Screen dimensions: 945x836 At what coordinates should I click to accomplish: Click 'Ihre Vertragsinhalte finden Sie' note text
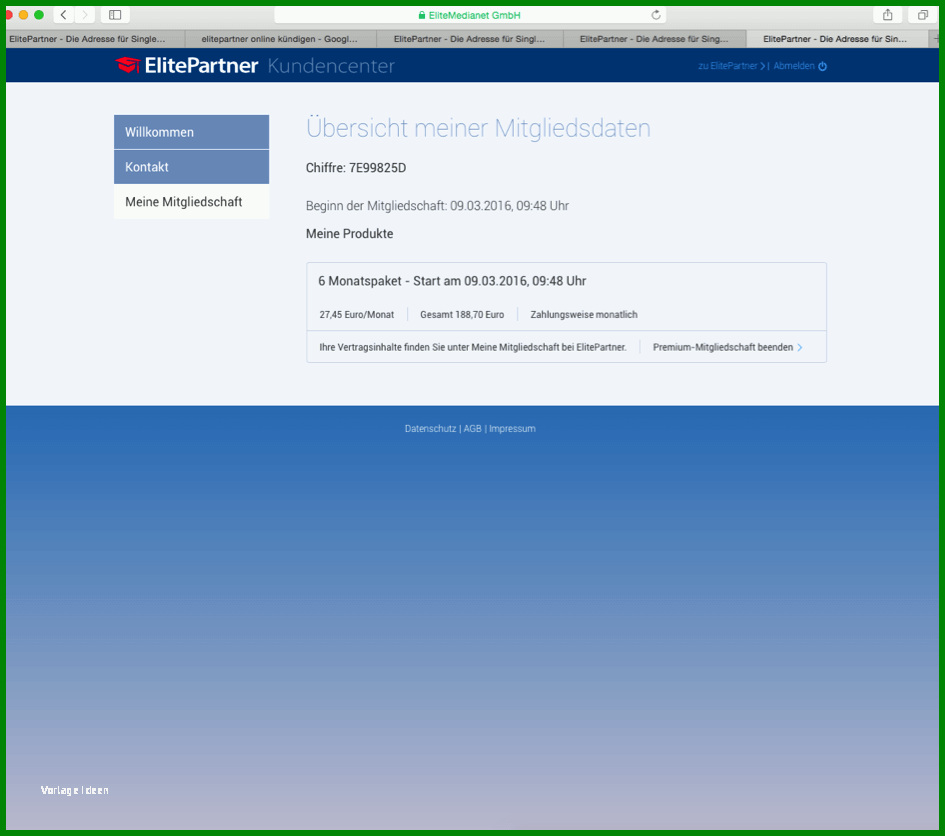[473, 347]
